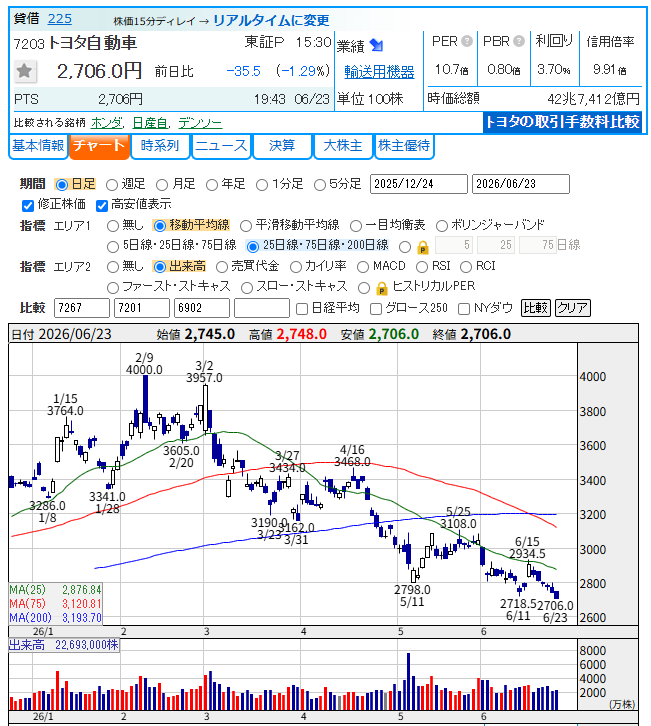Select RCI indicator radio
Viewport: 651px width, 726px height.
466,267
